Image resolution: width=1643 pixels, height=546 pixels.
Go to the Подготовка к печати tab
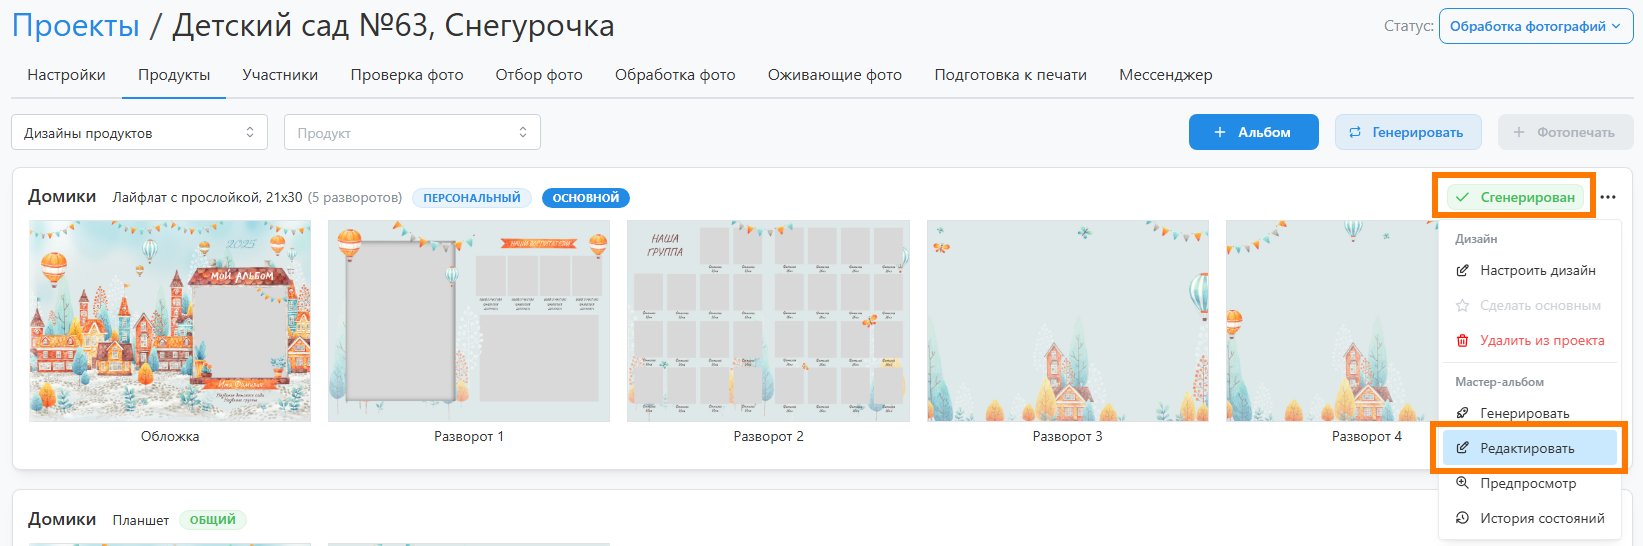(1010, 75)
